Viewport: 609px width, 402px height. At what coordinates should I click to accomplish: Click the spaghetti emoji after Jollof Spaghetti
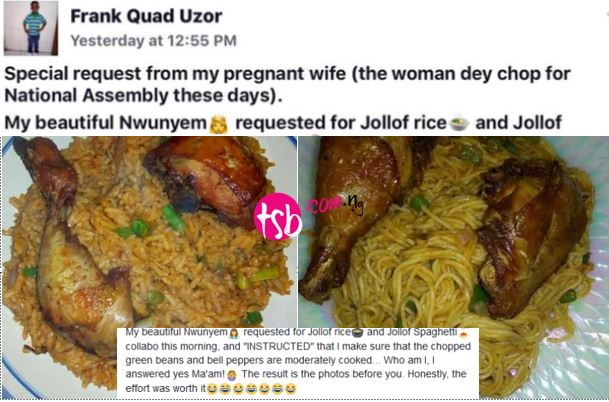coord(463,332)
